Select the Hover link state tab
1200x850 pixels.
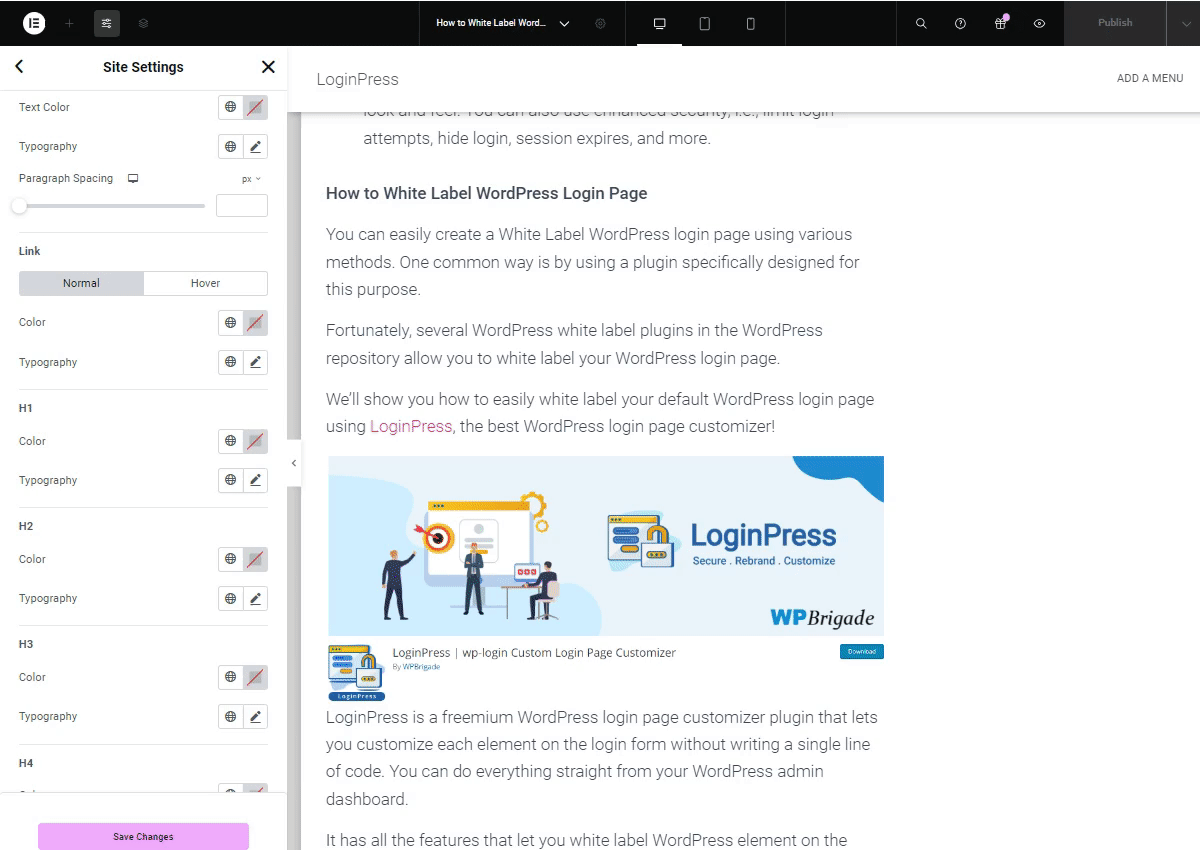[x=206, y=283]
